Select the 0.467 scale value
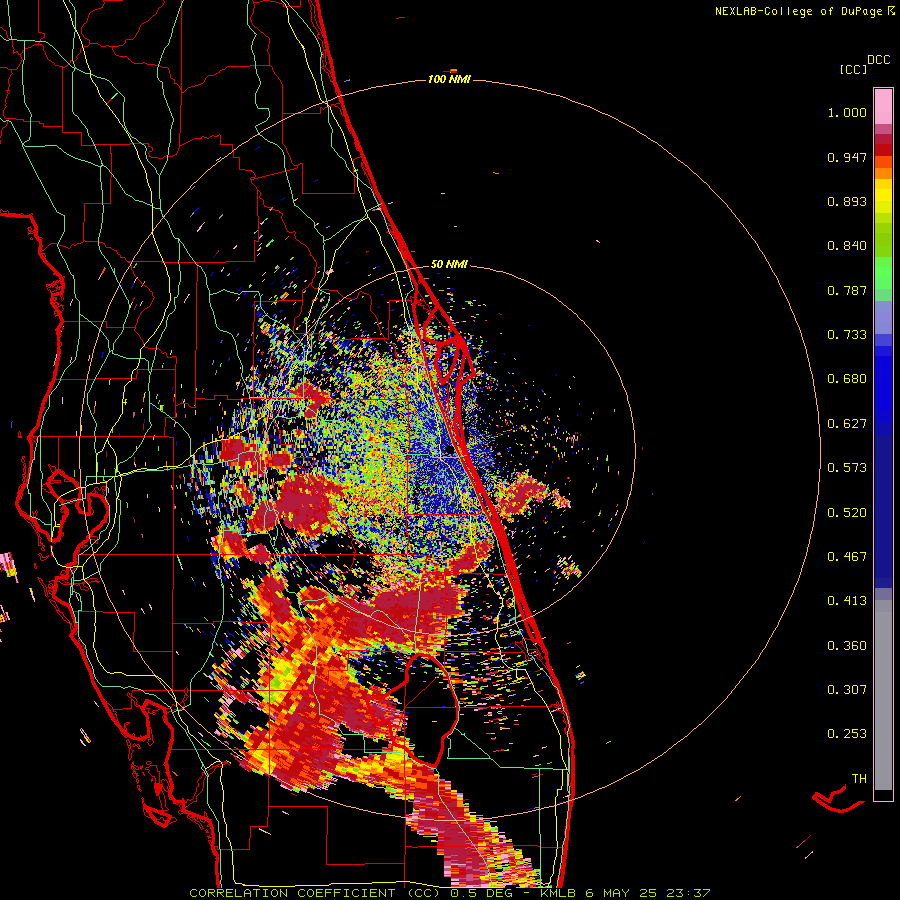 [847, 557]
